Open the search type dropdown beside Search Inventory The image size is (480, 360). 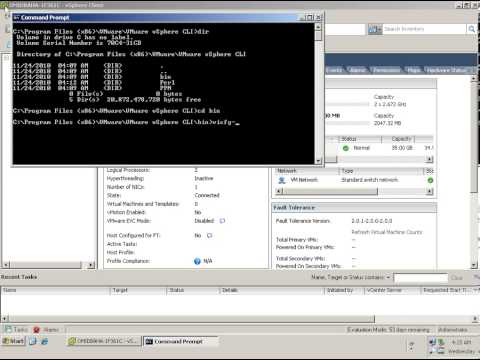[375, 29]
